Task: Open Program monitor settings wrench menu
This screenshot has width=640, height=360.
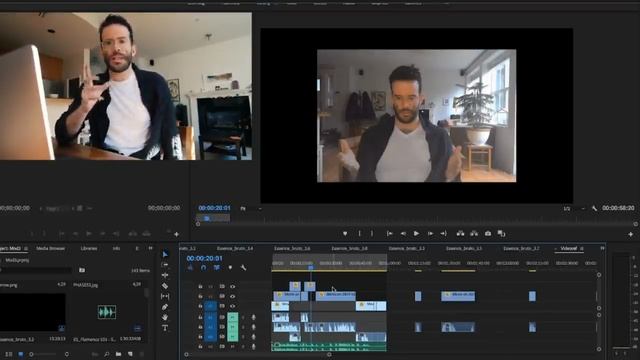Action: coord(594,209)
